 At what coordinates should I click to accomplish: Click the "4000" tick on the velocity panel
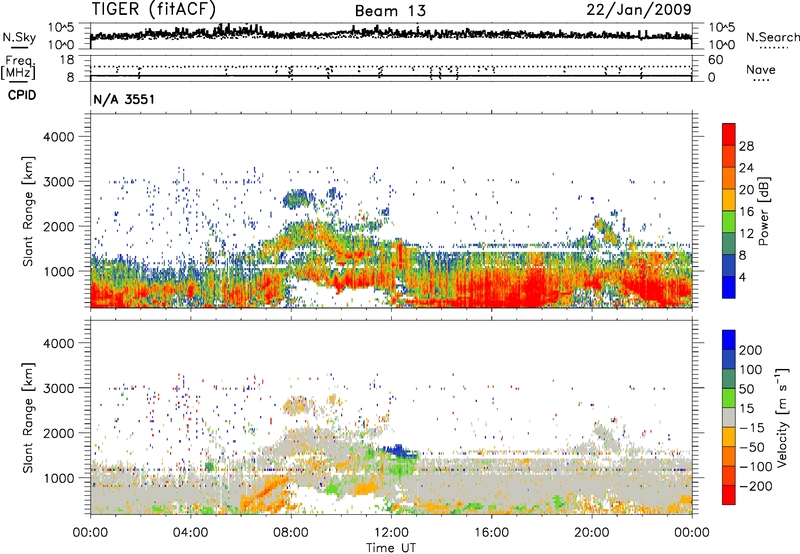click(x=58, y=343)
